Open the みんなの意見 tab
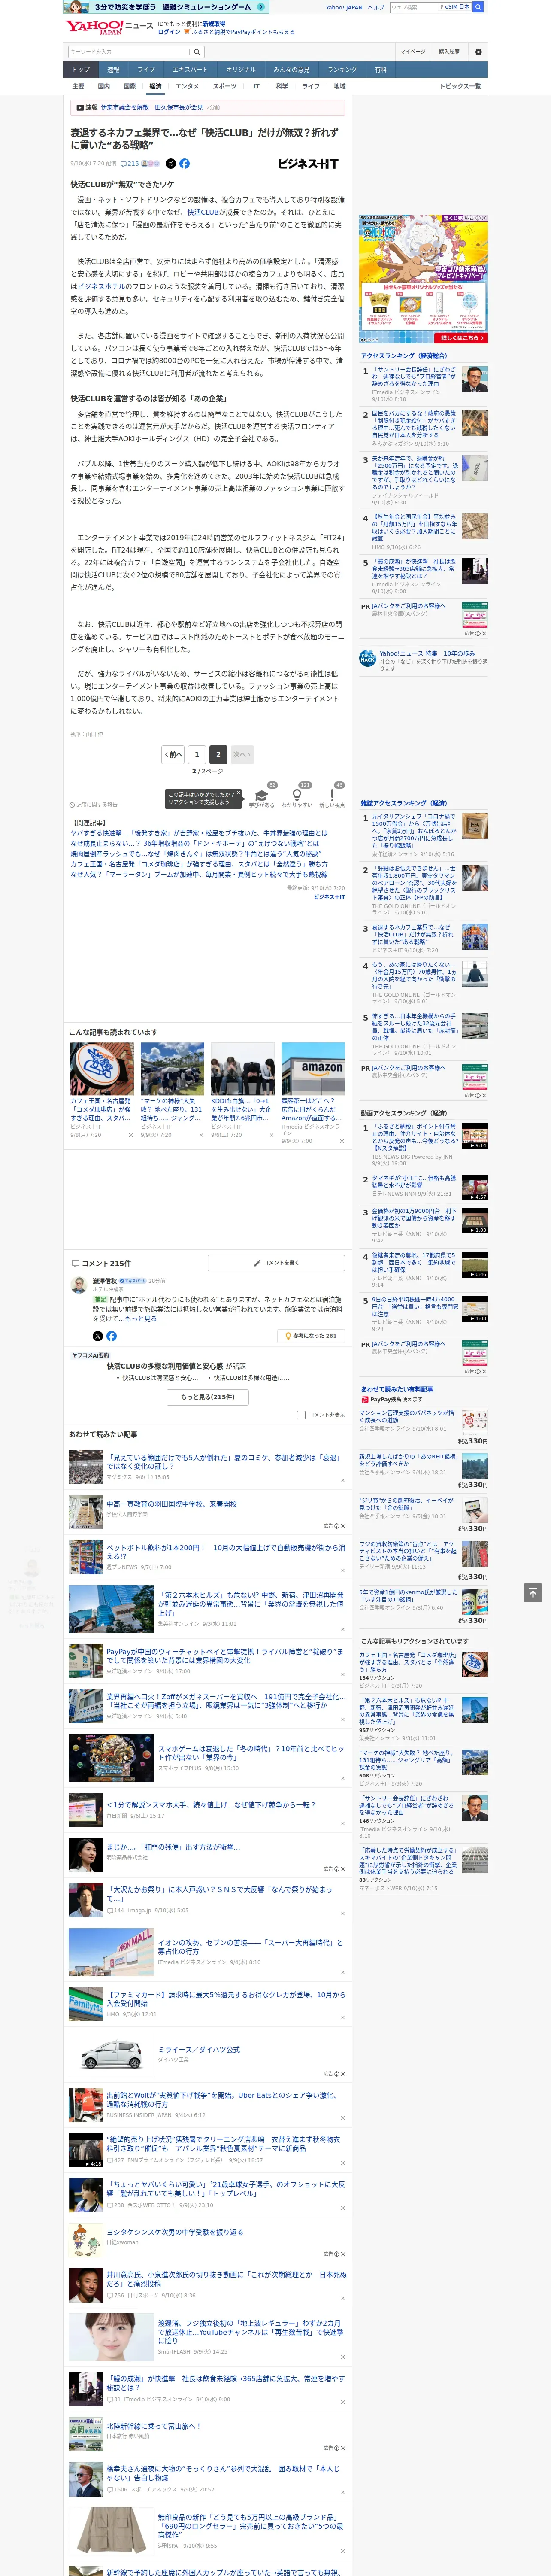The image size is (551, 2576). point(291,70)
